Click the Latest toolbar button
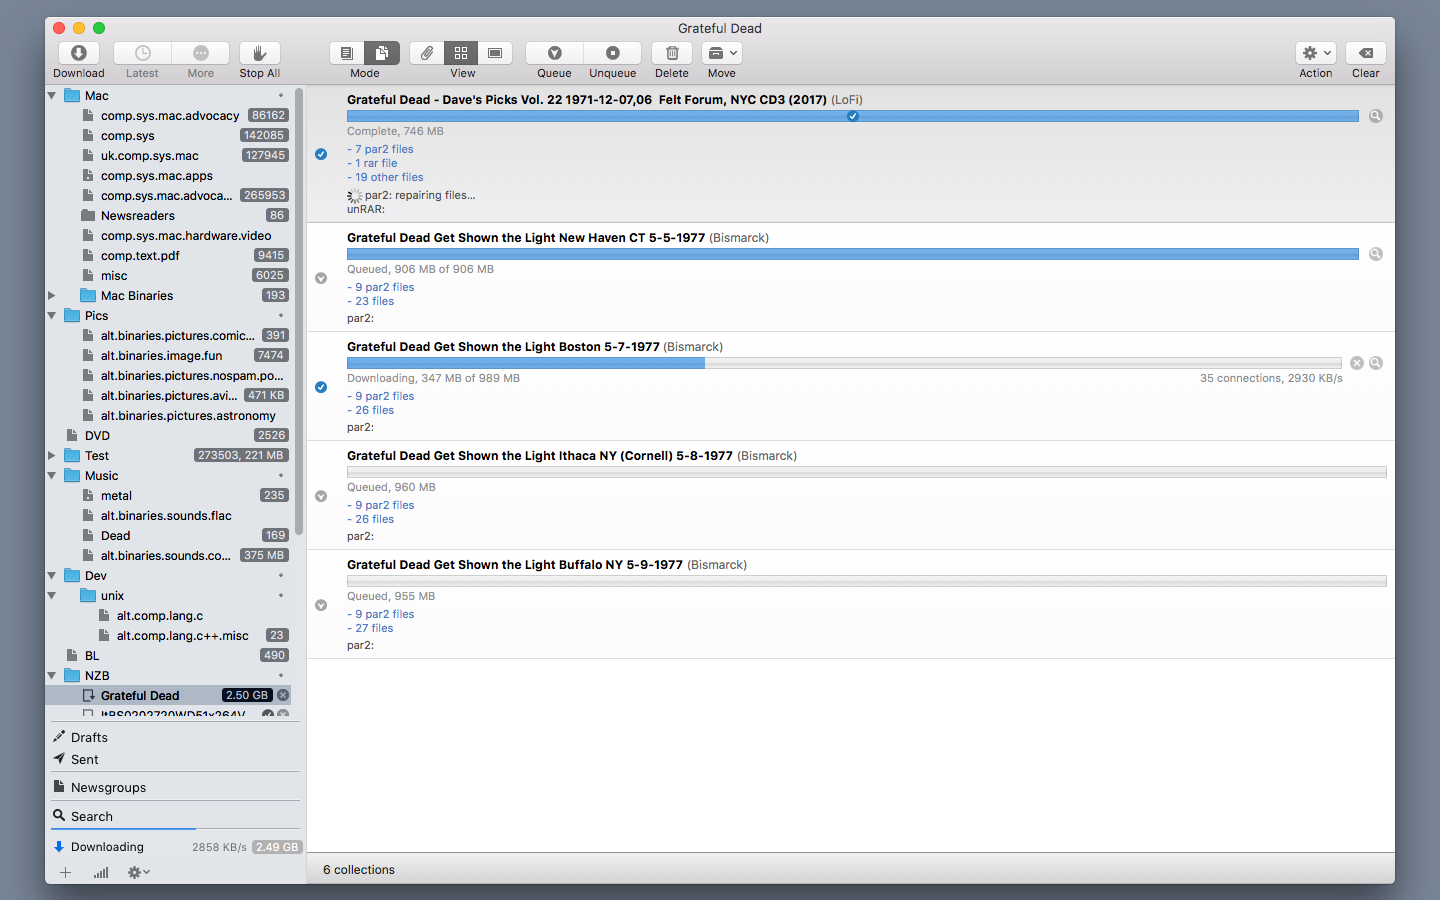This screenshot has width=1440, height=900. (142, 53)
